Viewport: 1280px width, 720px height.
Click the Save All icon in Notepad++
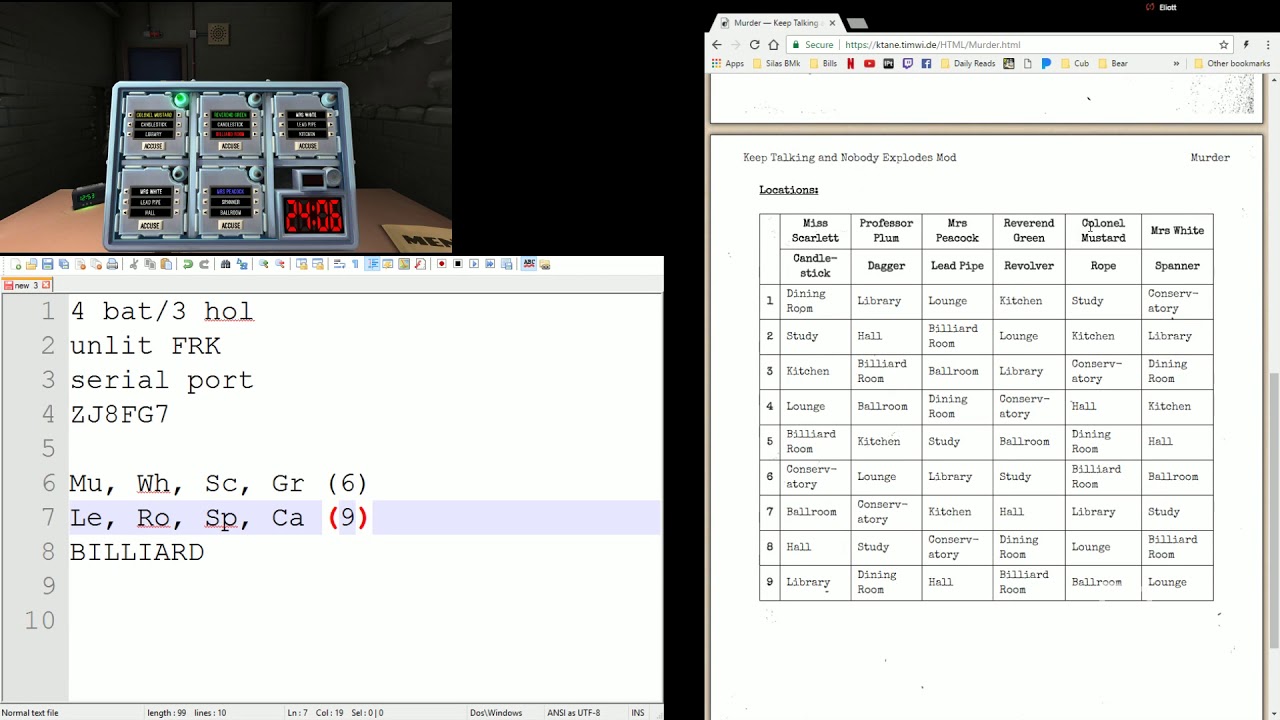pyautogui.click(x=64, y=264)
